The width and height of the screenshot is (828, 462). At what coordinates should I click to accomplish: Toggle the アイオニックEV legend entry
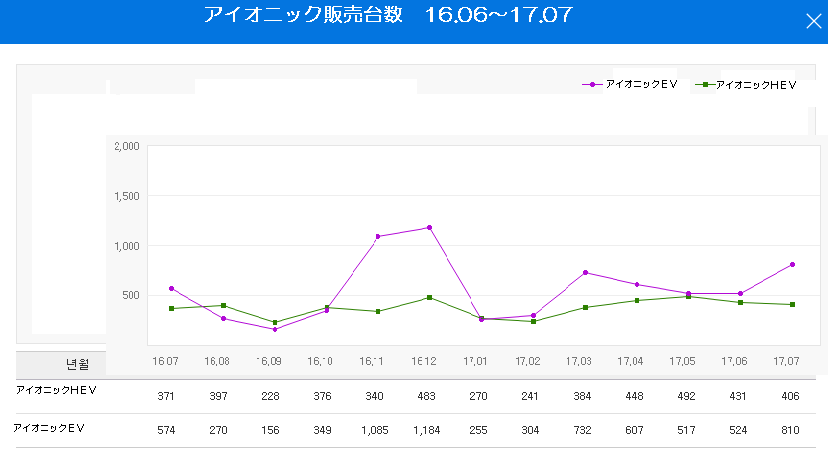pos(629,84)
